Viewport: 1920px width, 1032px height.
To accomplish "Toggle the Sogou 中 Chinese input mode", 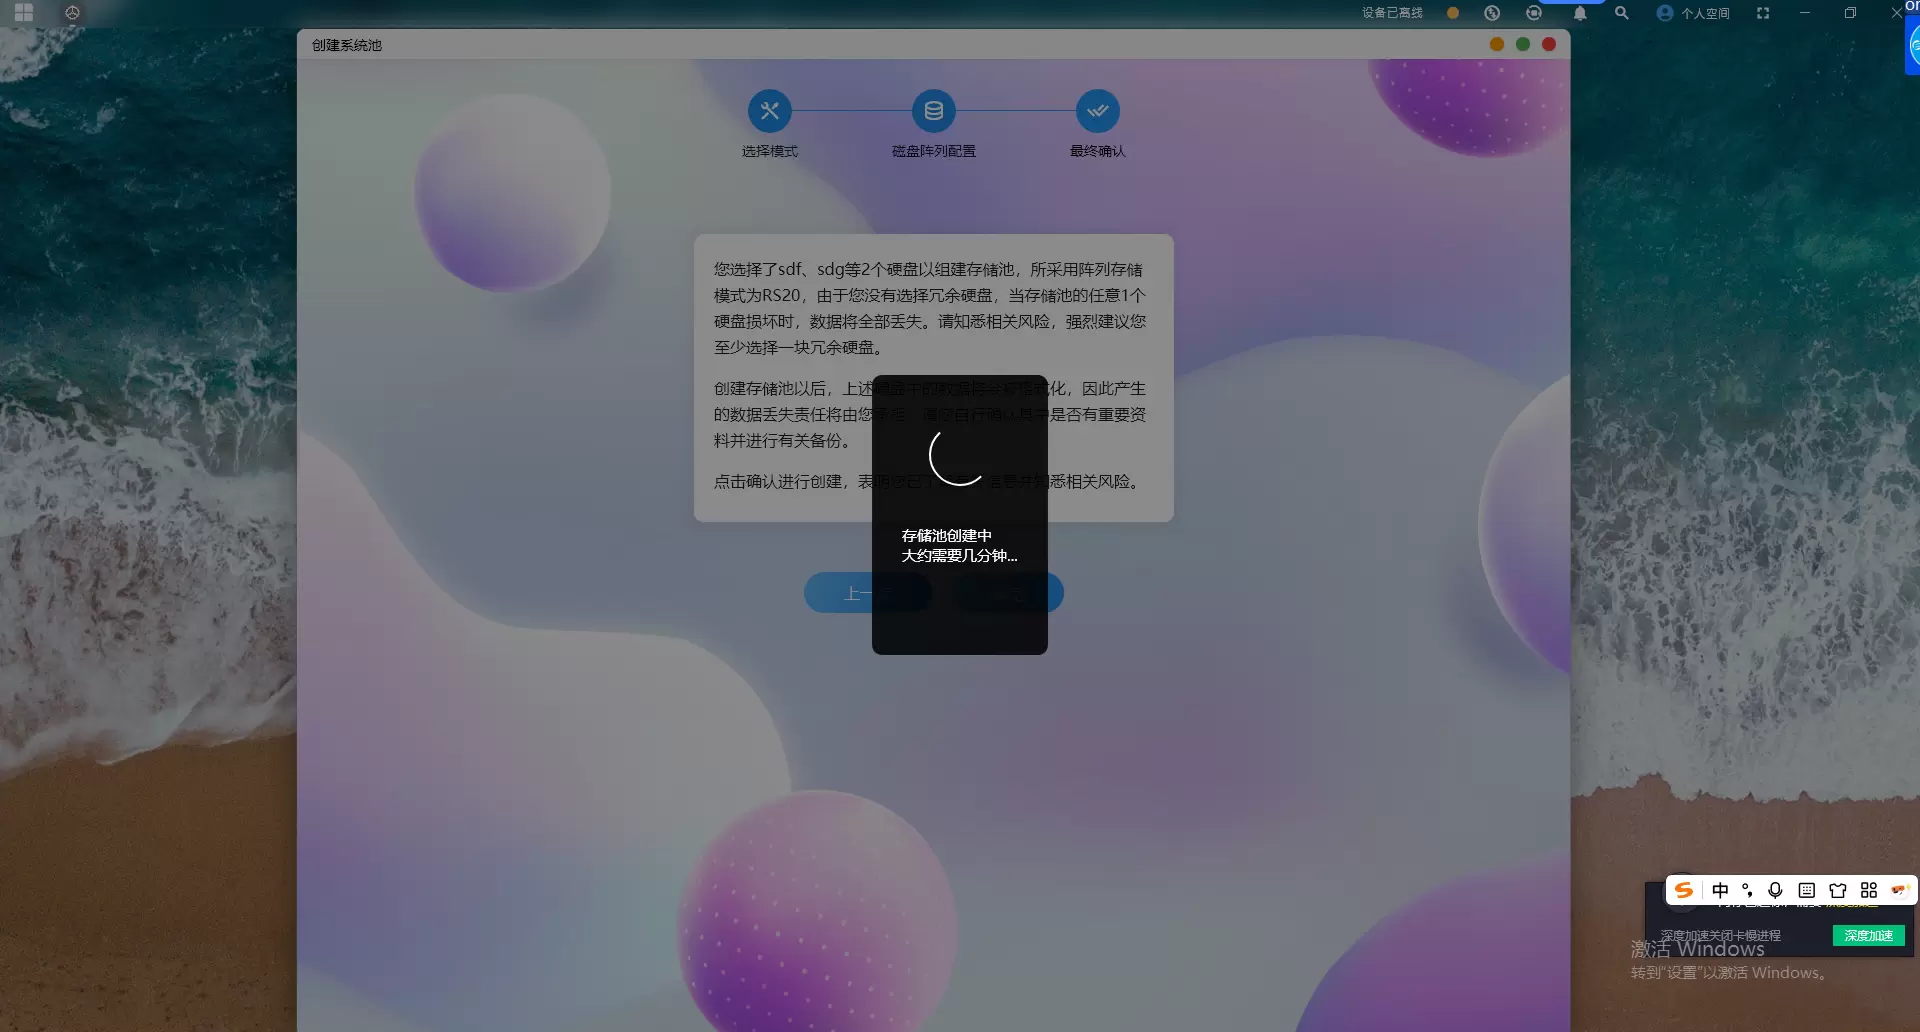I will click(1720, 890).
